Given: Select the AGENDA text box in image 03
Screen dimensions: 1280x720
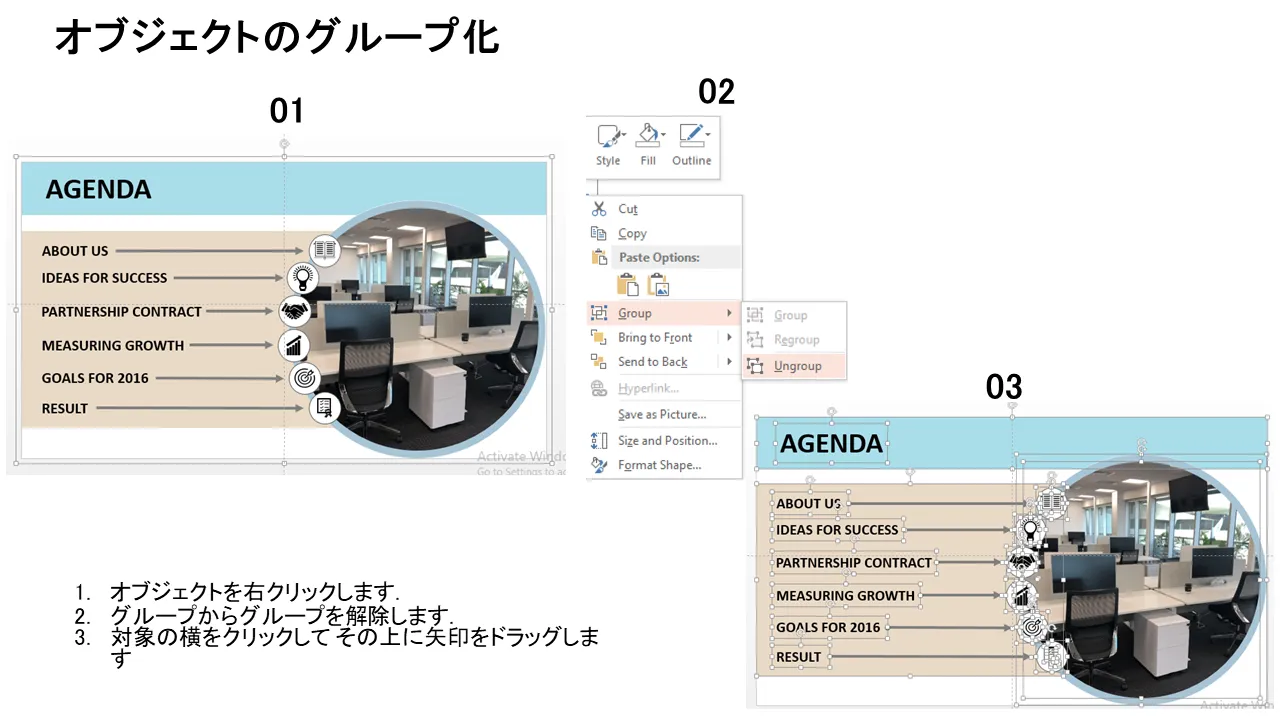Looking at the screenshot, I should (x=830, y=444).
